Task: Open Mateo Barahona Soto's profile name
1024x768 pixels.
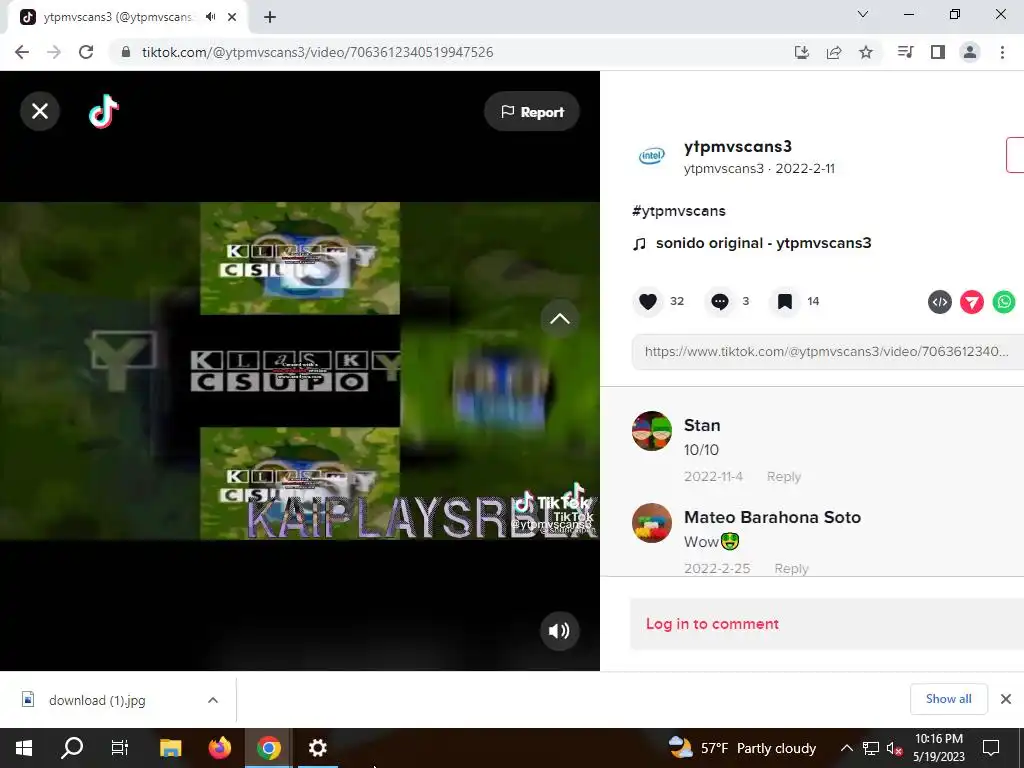Action: [773, 517]
